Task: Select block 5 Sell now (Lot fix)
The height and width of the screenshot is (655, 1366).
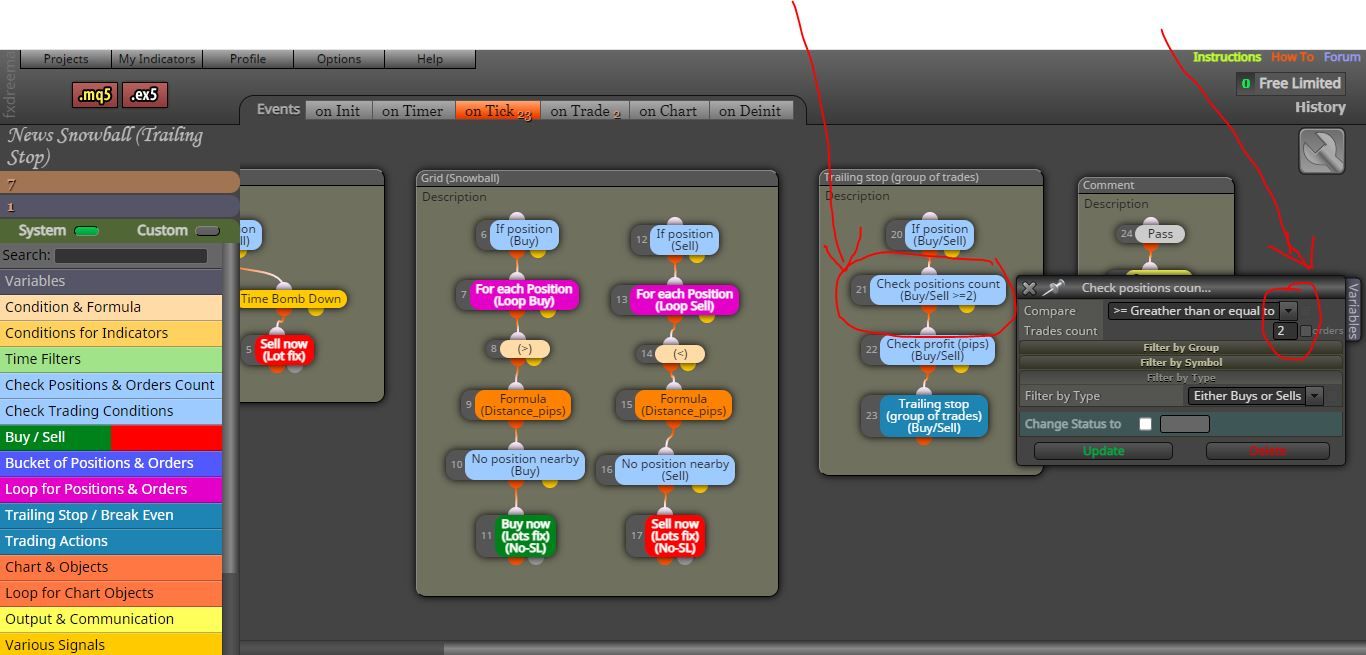Action: 283,350
